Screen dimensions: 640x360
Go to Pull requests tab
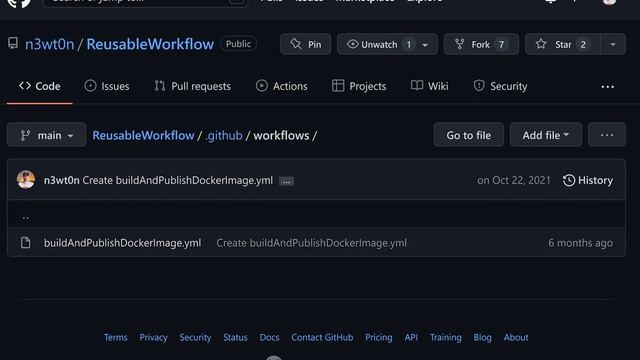click(x=192, y=86)
